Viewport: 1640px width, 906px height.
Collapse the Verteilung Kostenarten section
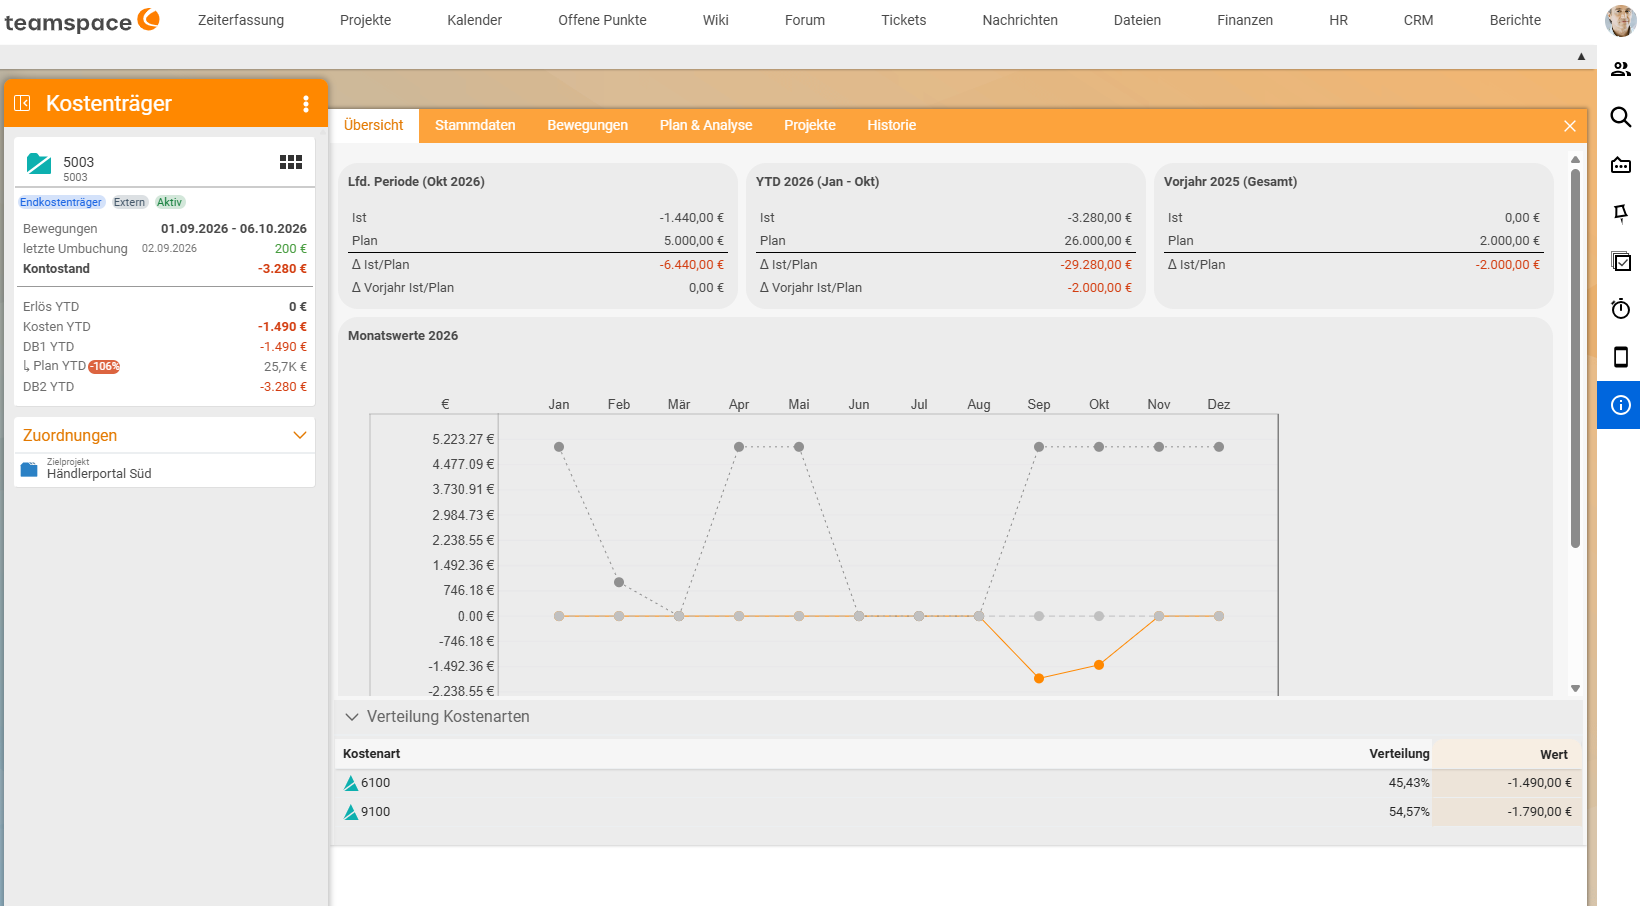(351, 717)
